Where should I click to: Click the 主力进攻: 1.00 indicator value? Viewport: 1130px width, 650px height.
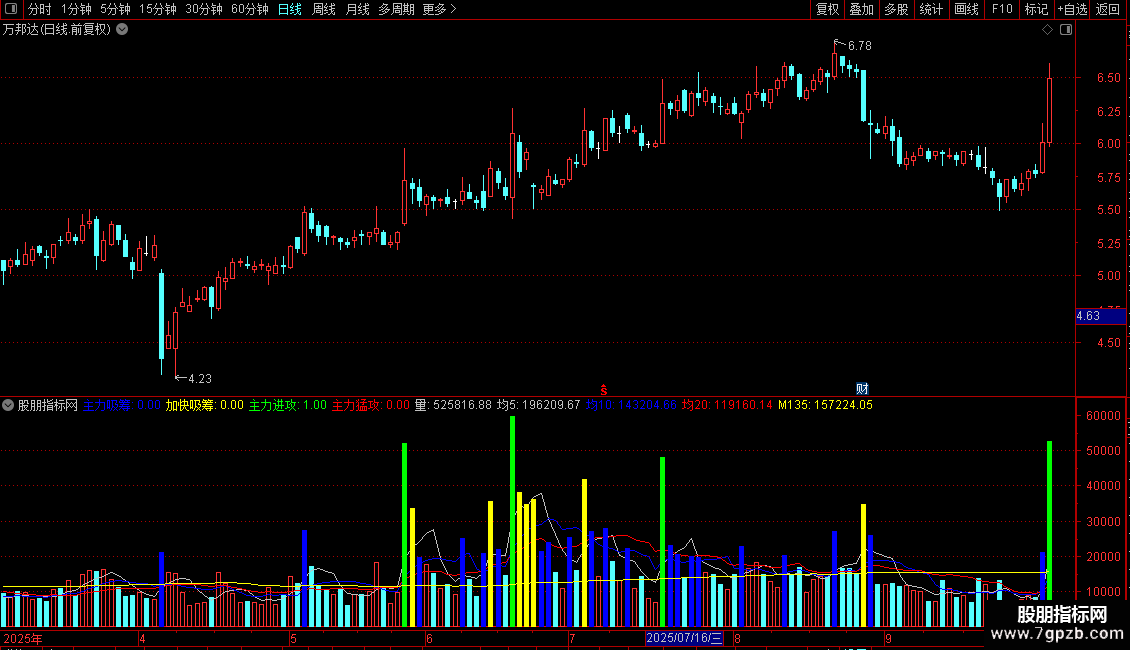coord(288,405)
